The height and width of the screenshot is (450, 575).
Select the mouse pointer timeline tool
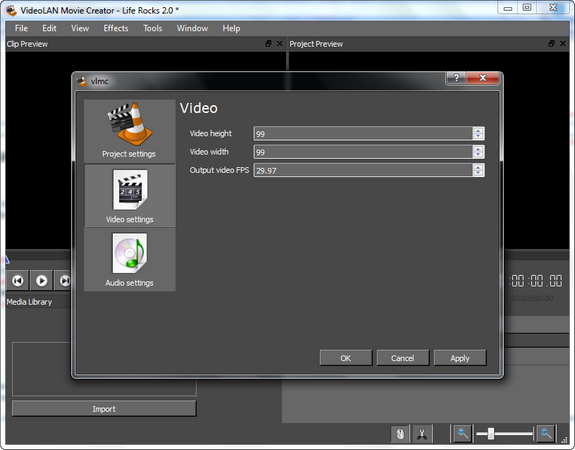point(400,434)
